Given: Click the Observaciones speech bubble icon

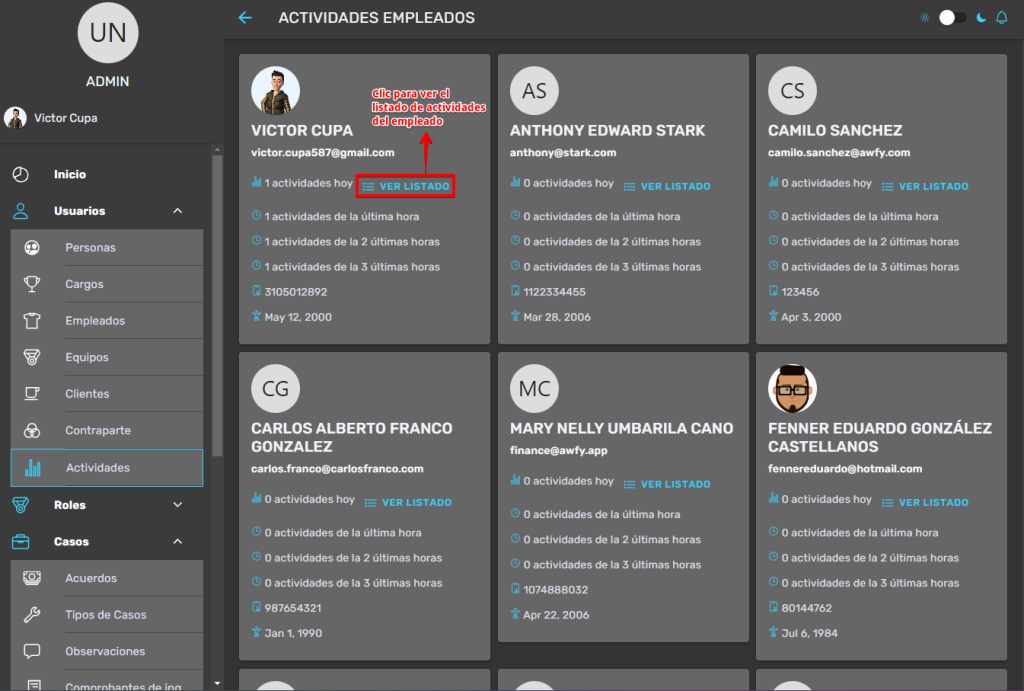Looking at the screenshot, I should pos(32,651).
